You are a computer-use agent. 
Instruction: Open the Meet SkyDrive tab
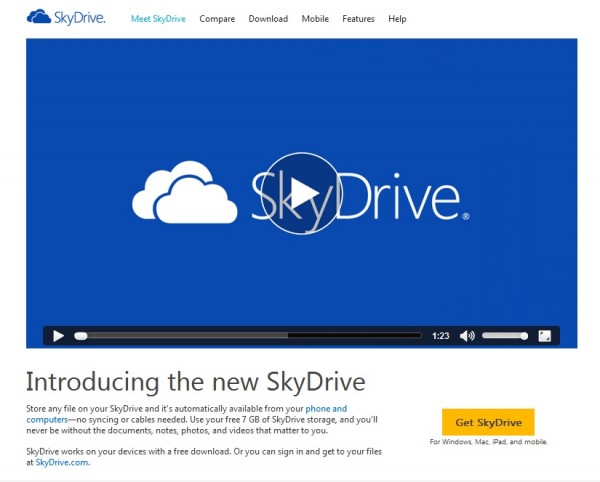coord(158,19)
